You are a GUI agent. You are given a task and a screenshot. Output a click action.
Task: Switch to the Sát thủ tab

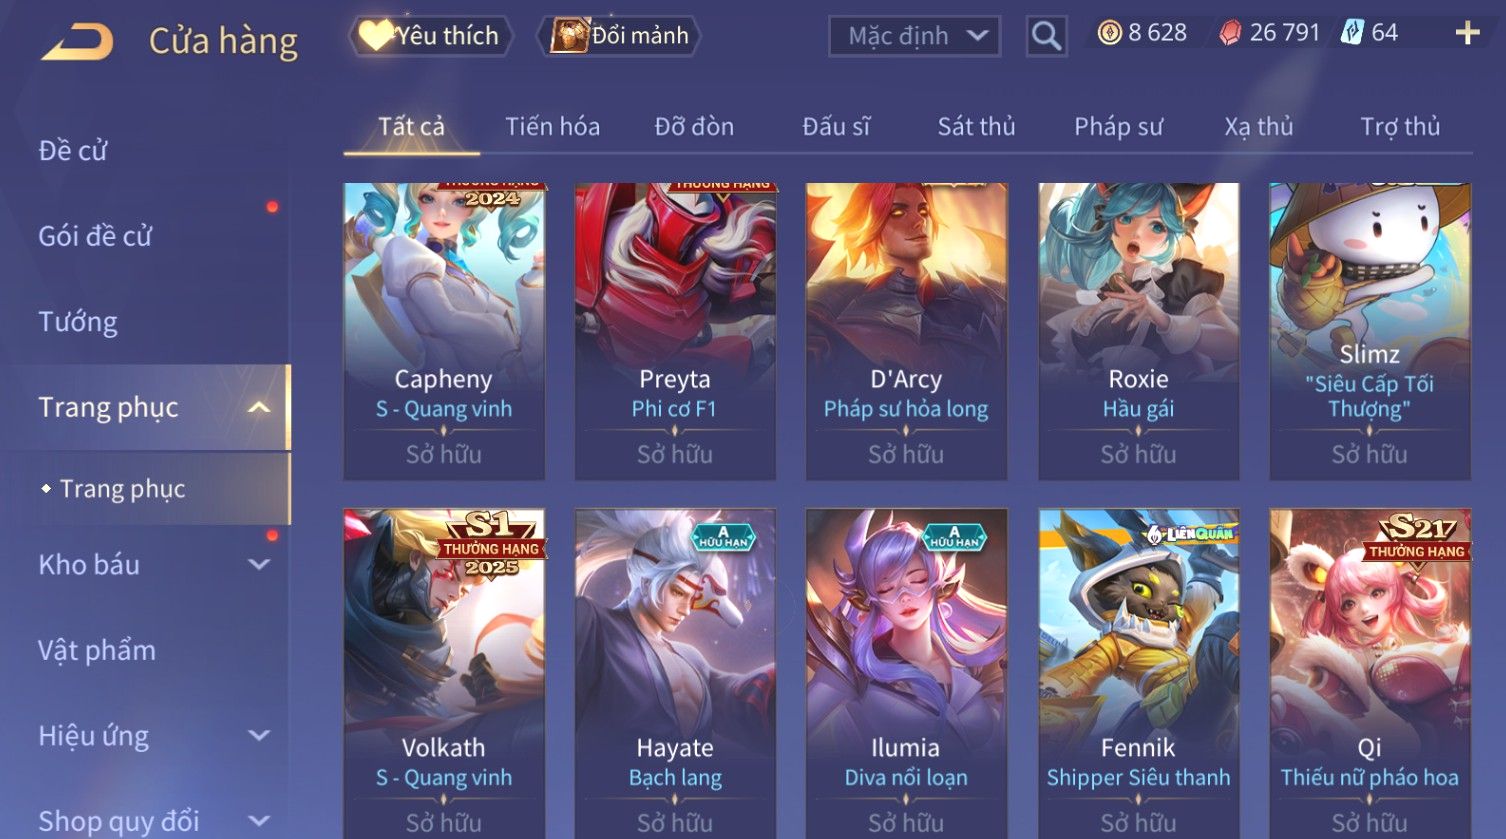(x=976, y=127)
